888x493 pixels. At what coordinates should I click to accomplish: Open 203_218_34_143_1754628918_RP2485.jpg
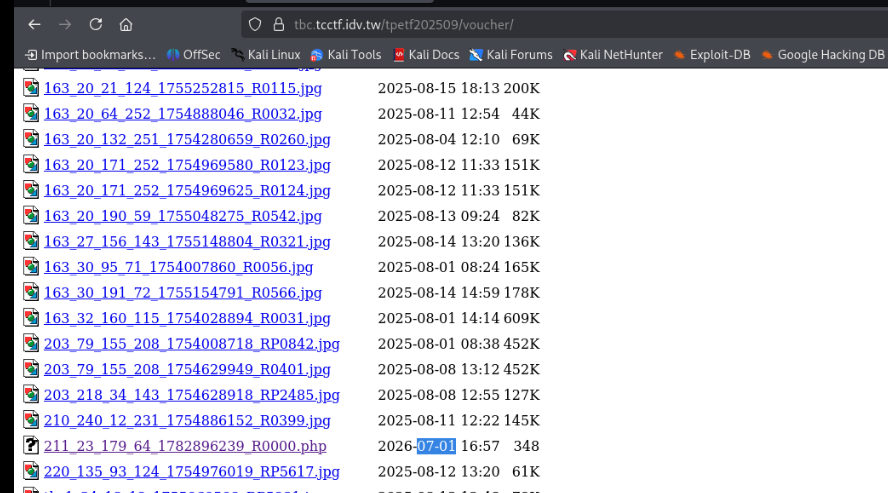pos(192,395)
